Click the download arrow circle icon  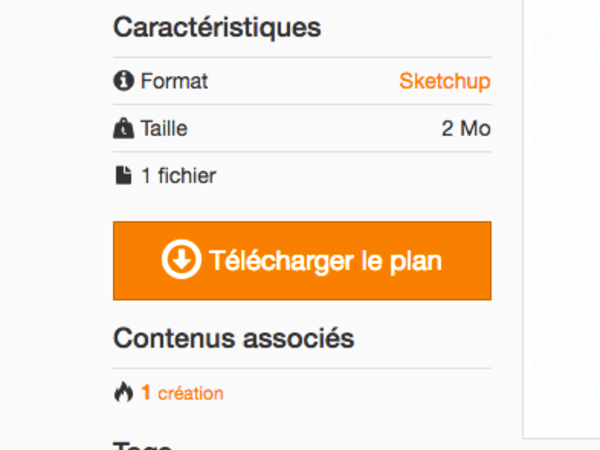click(181, 260)
